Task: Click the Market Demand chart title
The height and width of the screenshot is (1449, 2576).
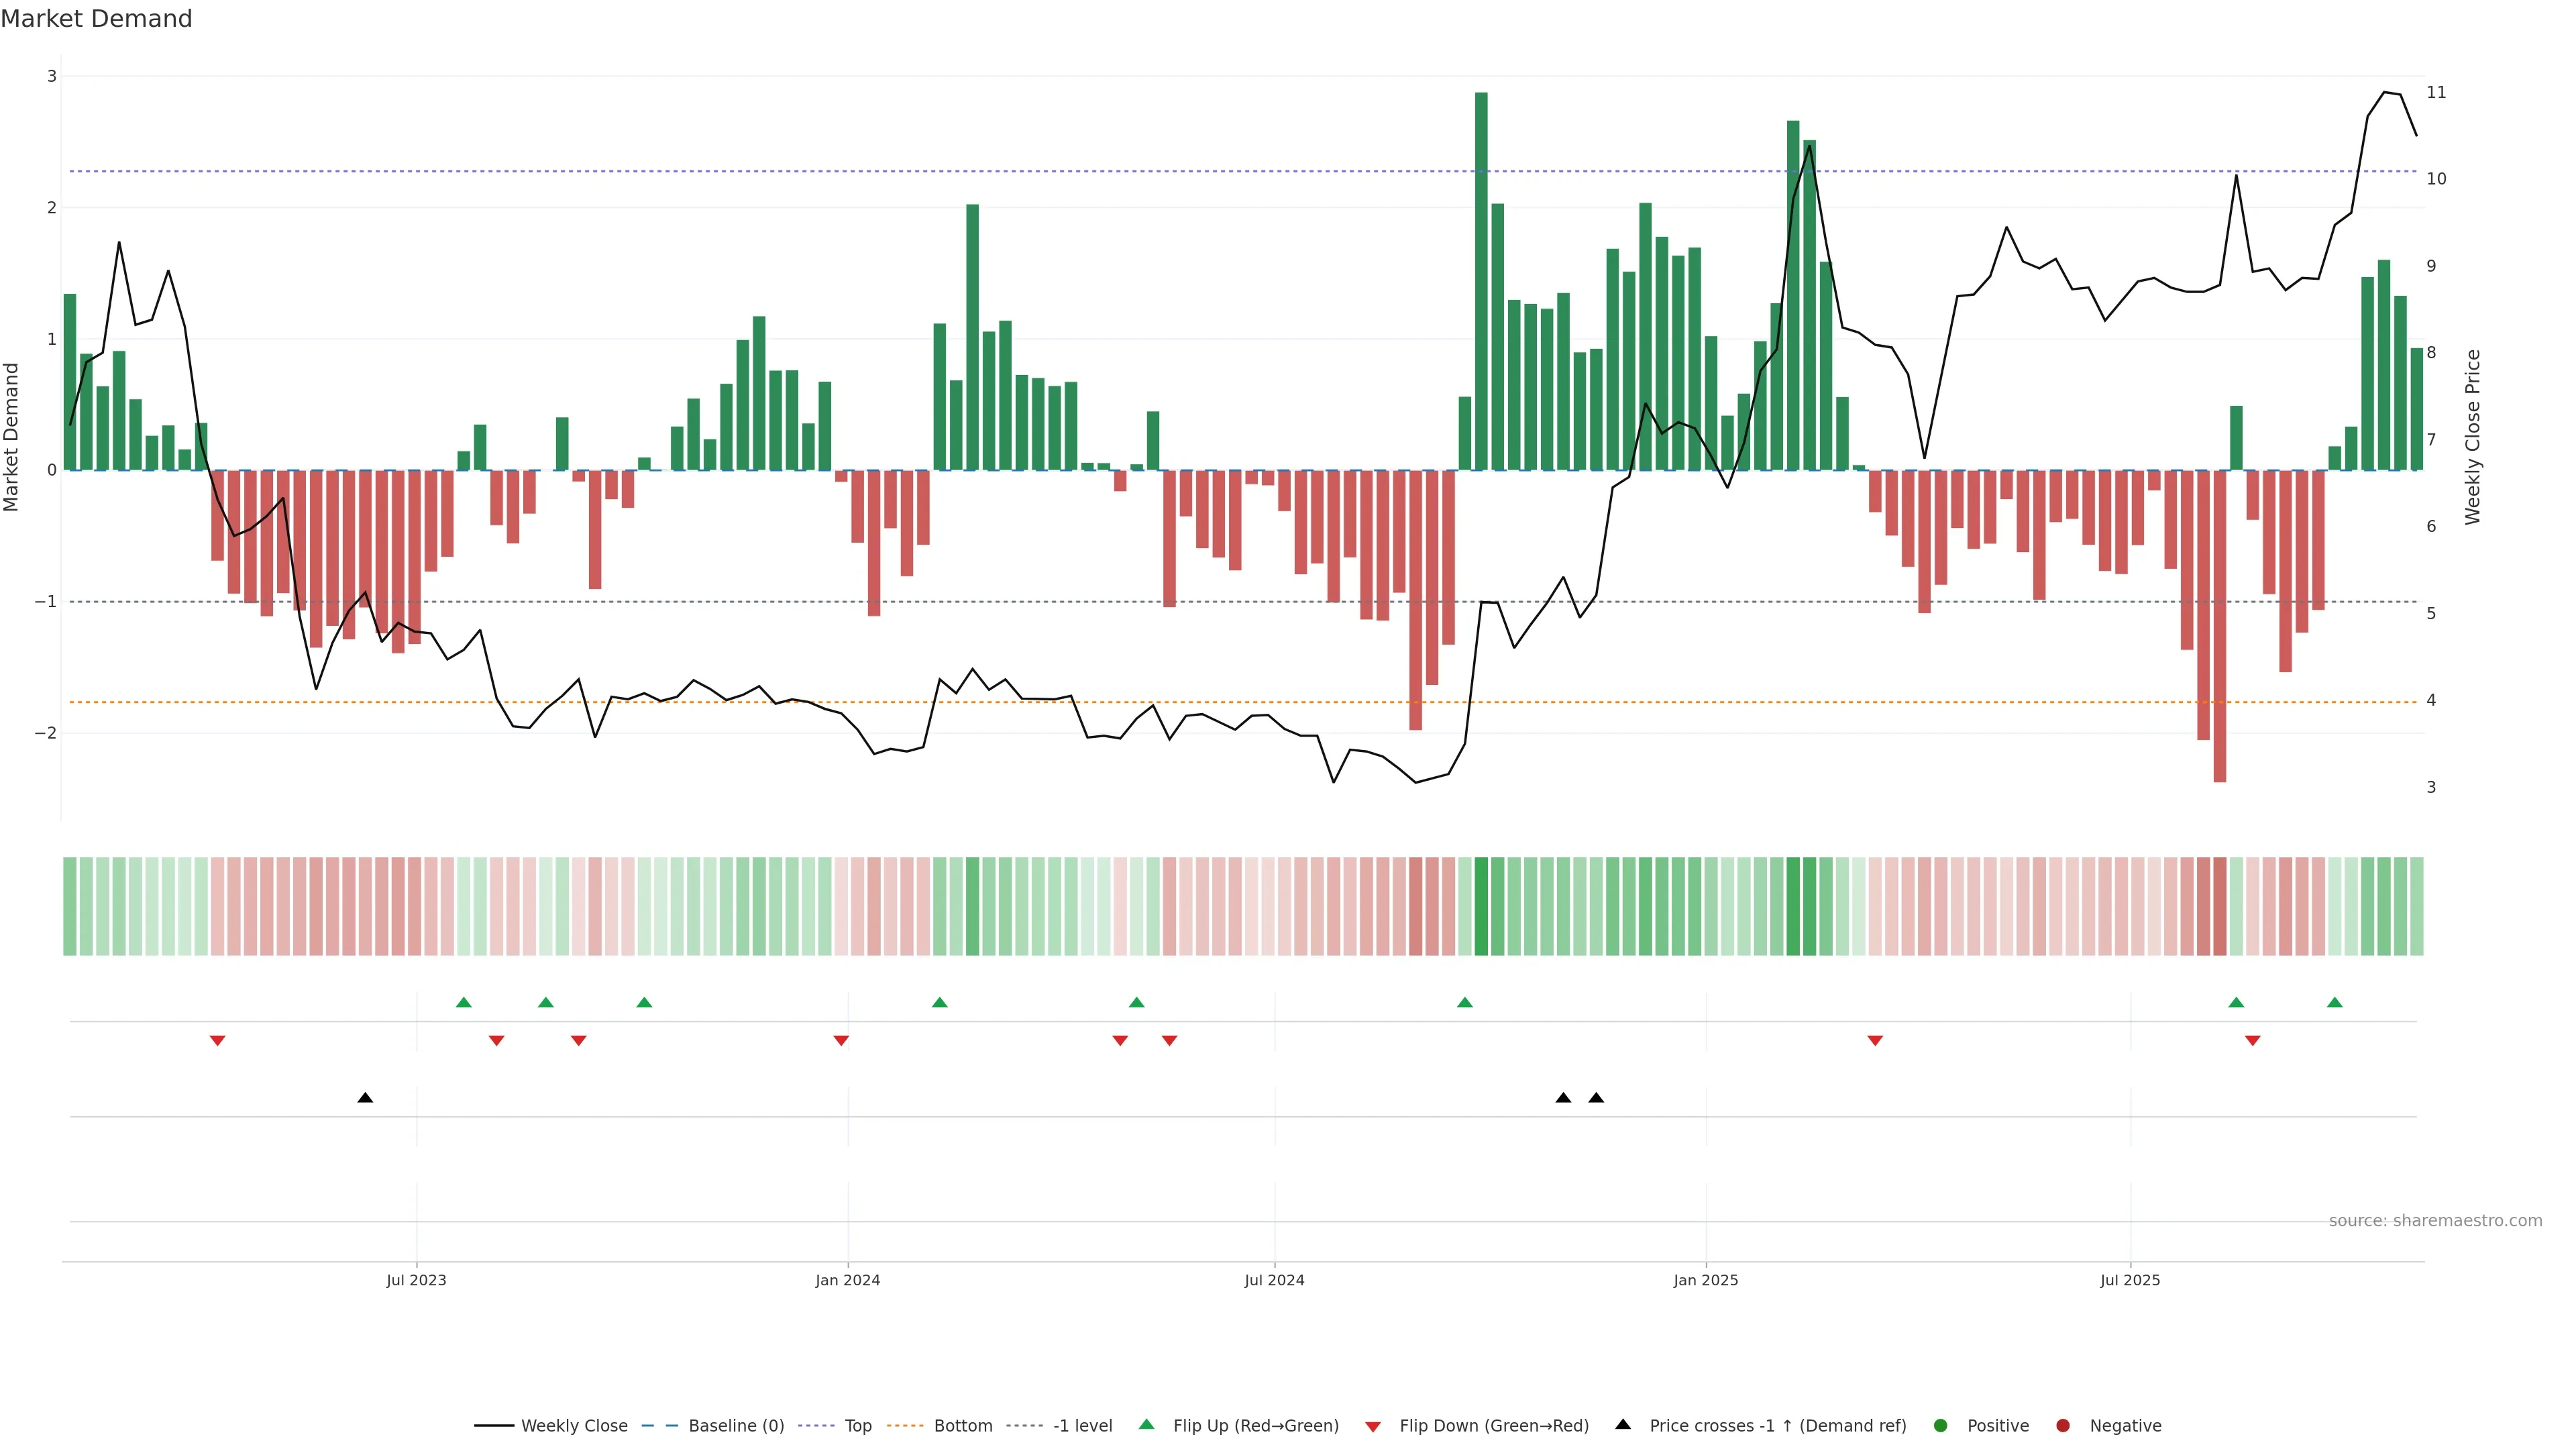Action: pos(96,19)
